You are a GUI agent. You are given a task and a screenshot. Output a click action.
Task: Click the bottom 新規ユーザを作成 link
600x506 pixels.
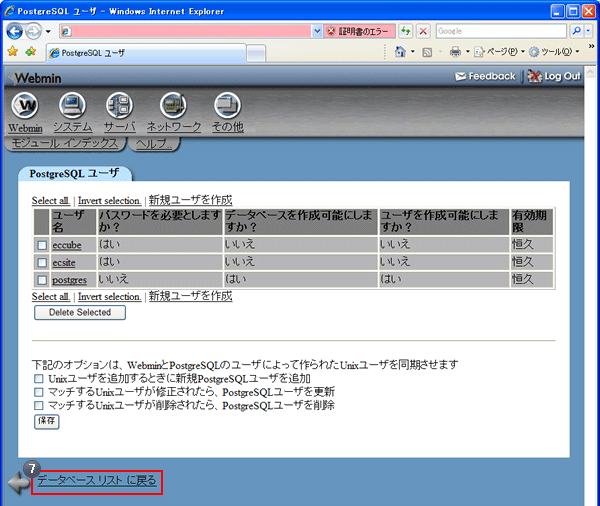tap(190, 296)
